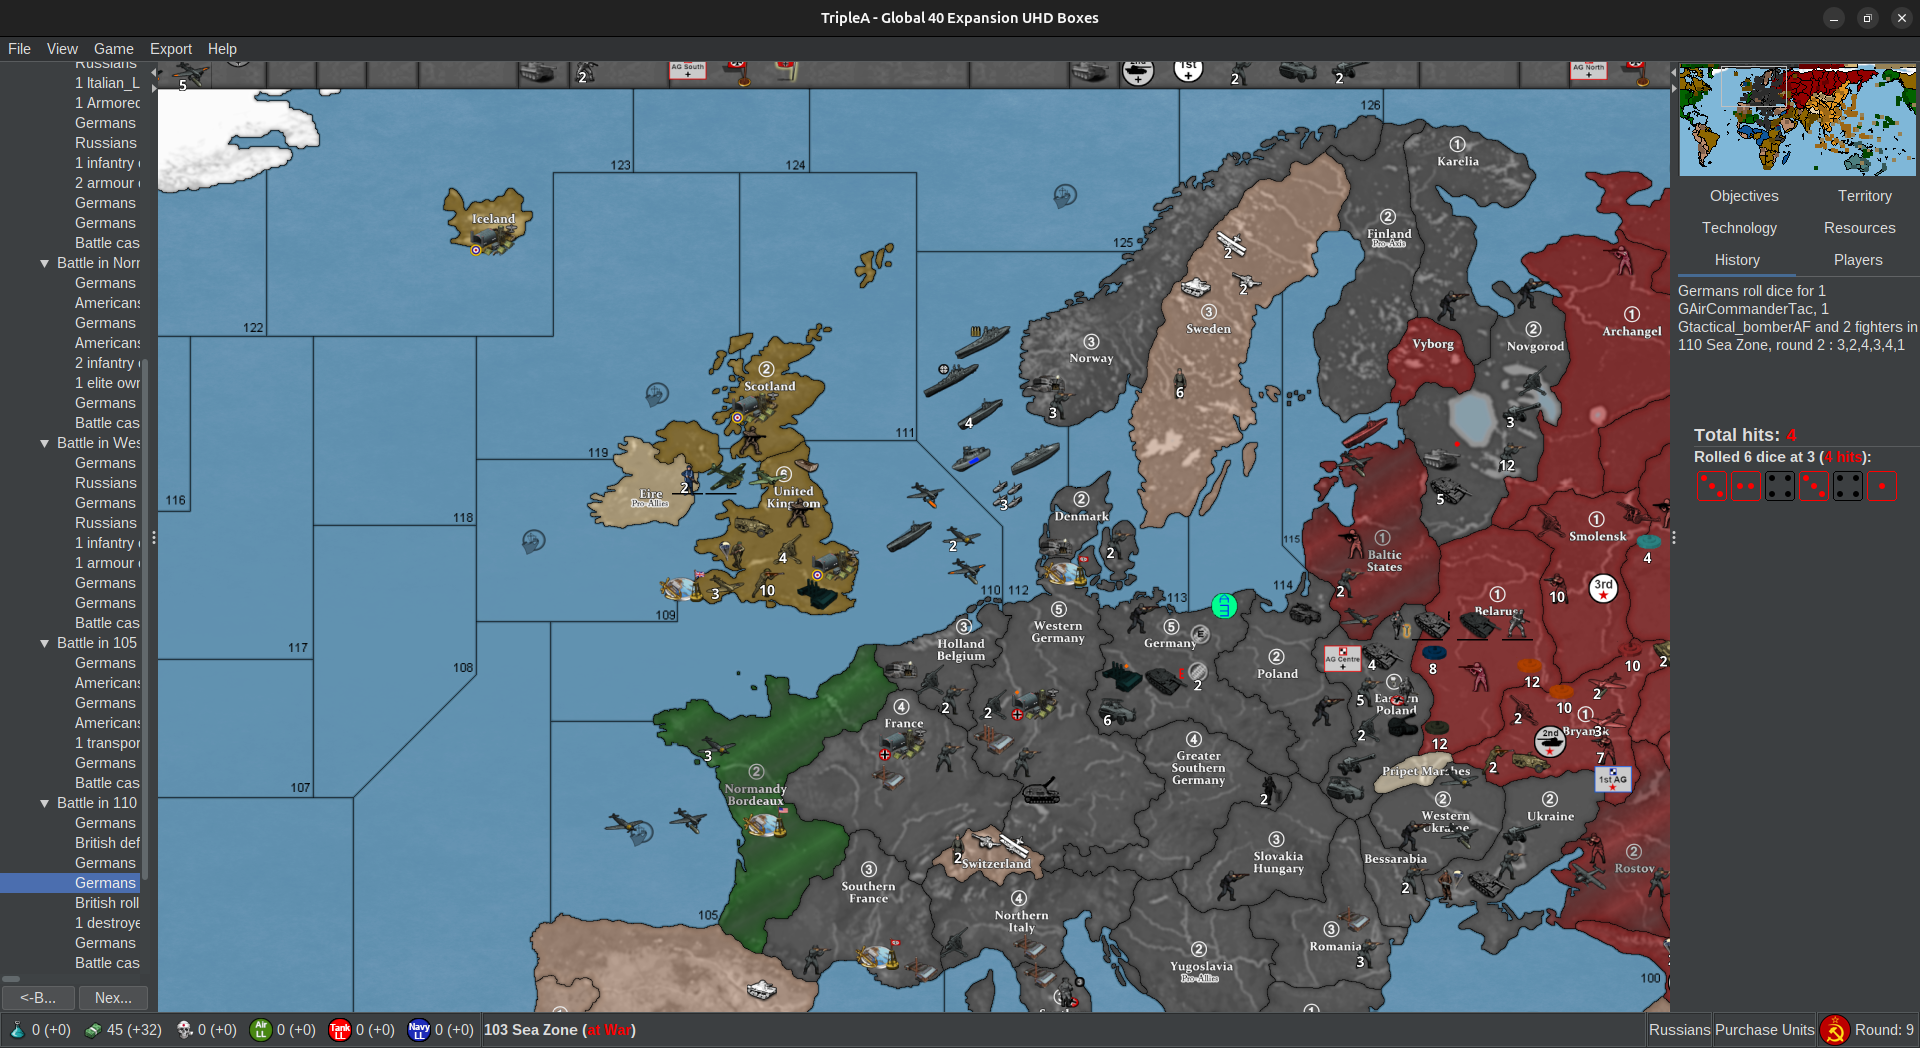Click the AG North marker on top strip
The height and width of the screenshot is (1048, 1920).
[x=1588, y=70]
